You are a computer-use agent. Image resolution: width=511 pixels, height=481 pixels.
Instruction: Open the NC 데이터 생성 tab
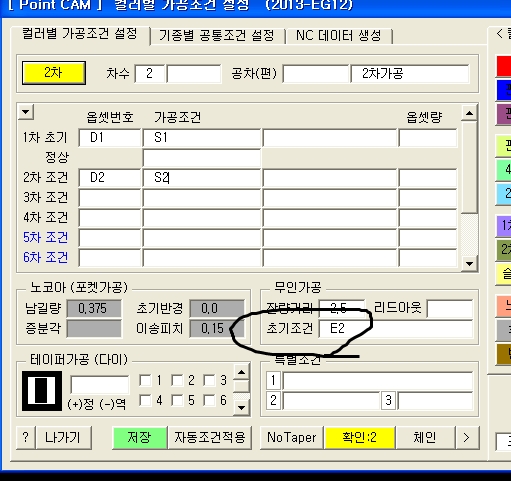(339, 35)
